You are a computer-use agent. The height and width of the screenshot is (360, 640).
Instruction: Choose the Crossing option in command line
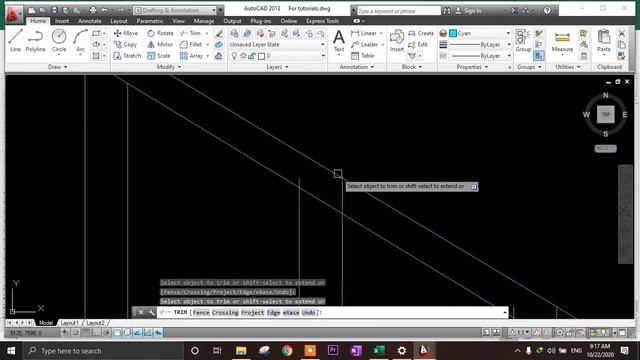coord(225,313)
